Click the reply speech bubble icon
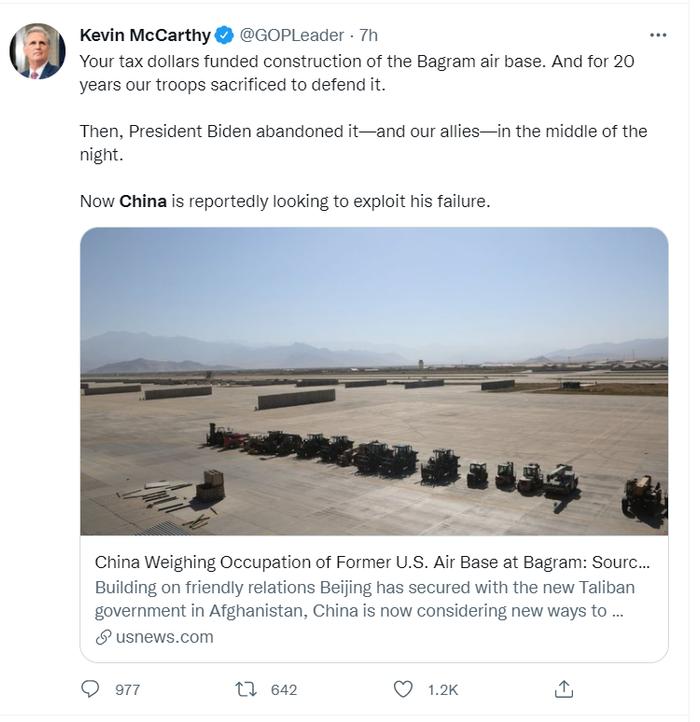Screen dimensions: 700x722 point(90,689)
